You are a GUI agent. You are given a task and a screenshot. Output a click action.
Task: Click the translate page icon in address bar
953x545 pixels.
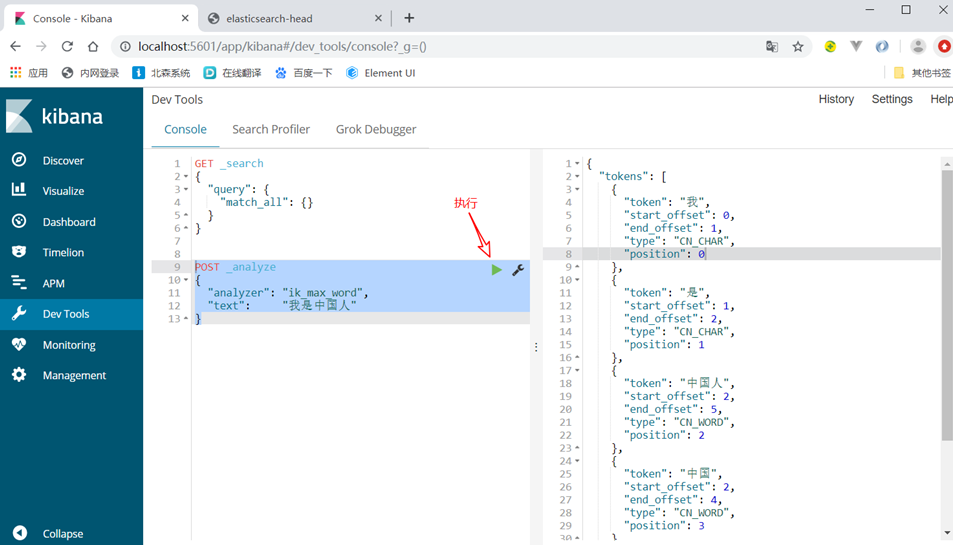click(772, 46)
